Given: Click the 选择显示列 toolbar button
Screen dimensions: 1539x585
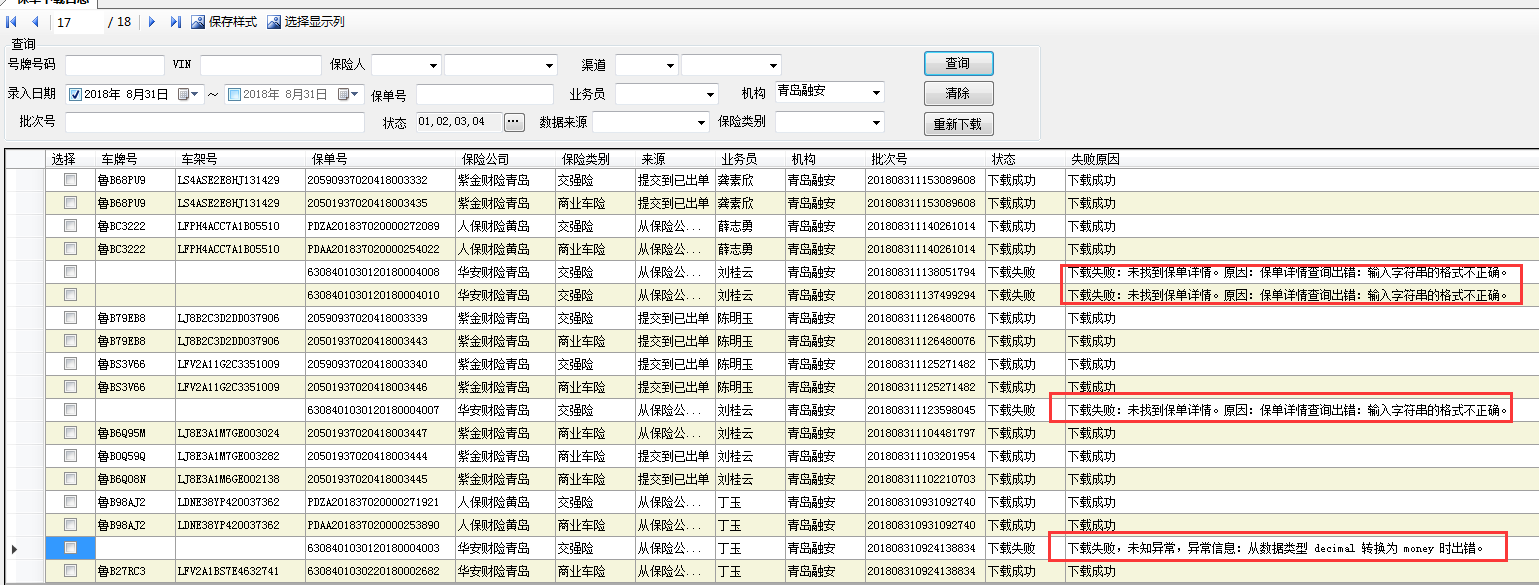Looking at the screenshot, I should [306, 22].
